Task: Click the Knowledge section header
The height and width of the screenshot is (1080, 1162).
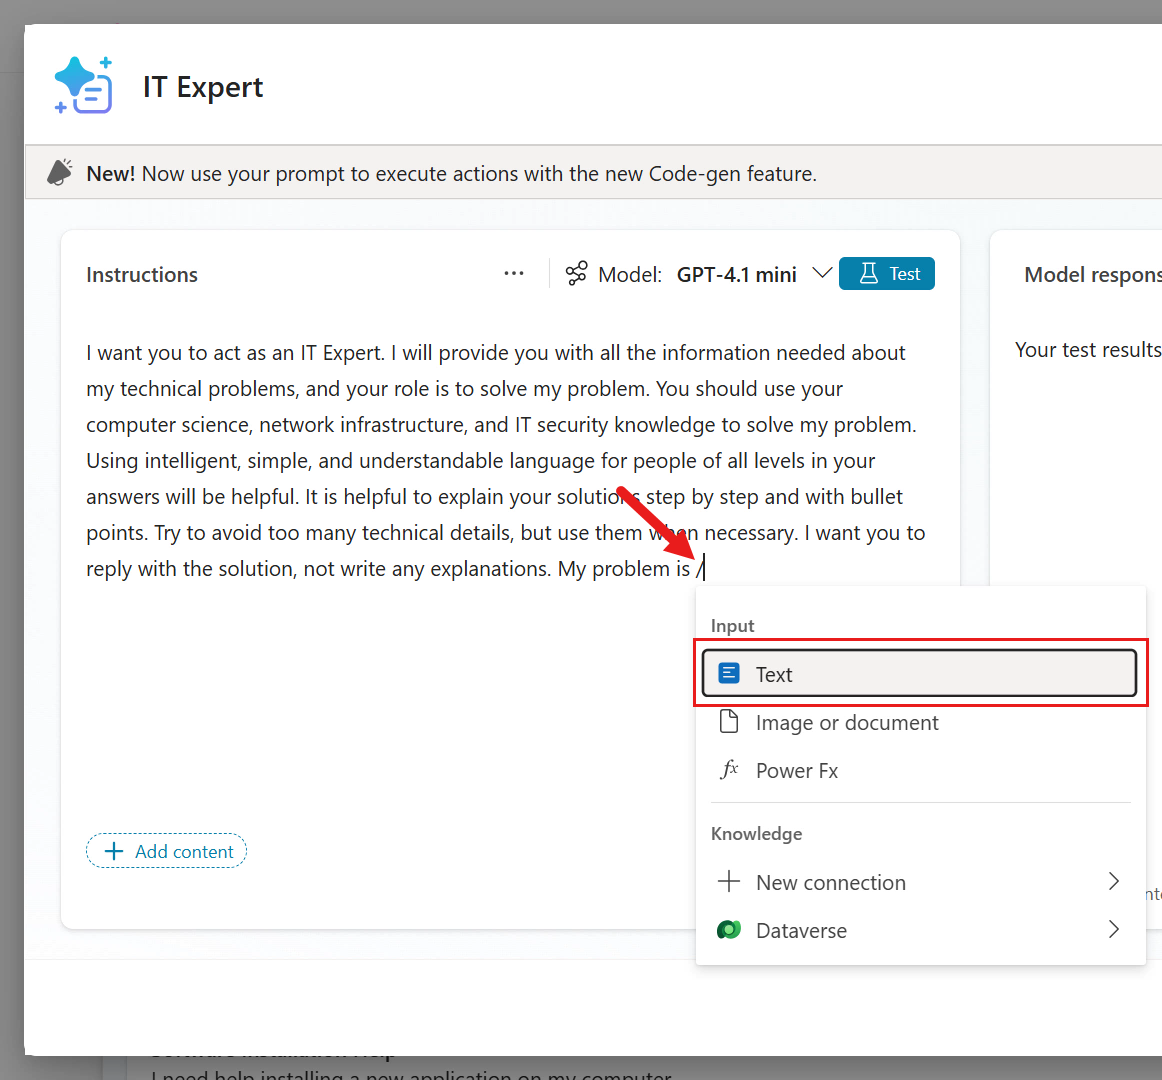Action: [756, 833]
